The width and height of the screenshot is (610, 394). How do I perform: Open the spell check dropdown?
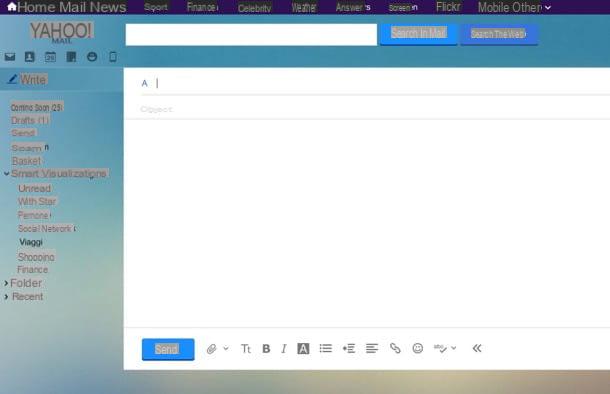coord(454,348)
